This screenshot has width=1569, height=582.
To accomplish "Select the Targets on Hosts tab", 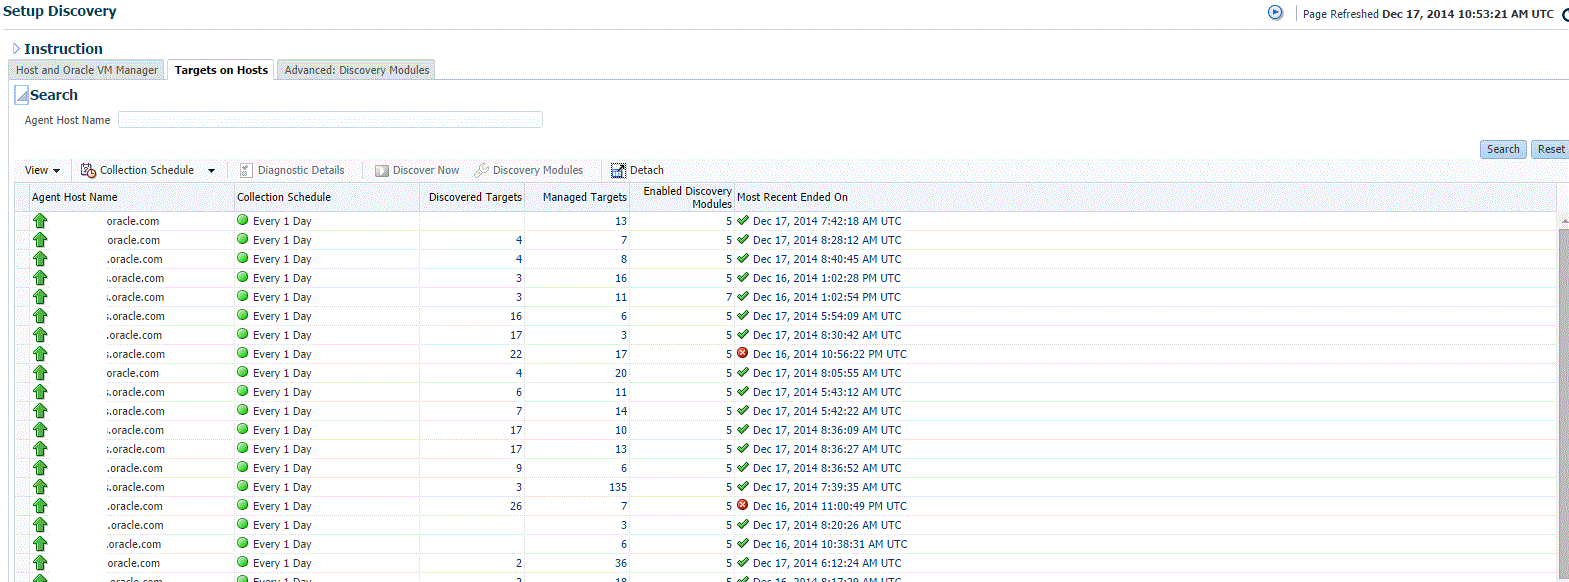I will [221, 70].
